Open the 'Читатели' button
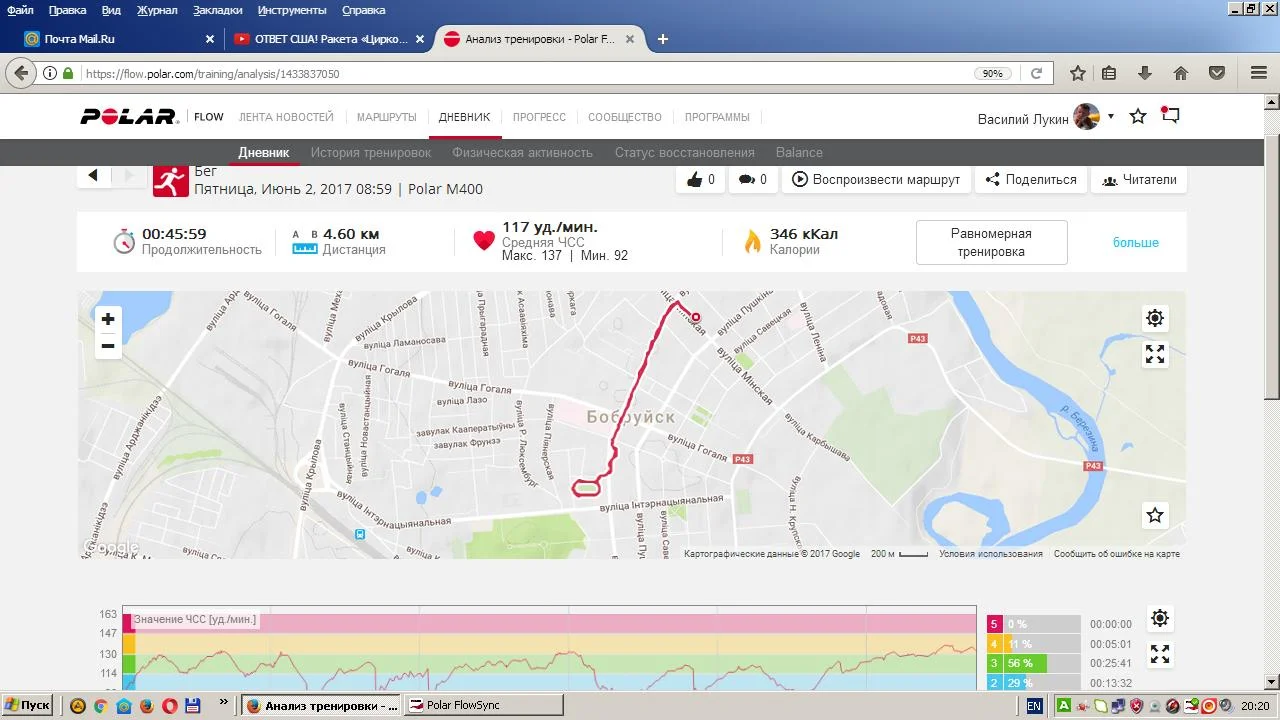Screen dimensions: 1280x720 point(1139,180)
